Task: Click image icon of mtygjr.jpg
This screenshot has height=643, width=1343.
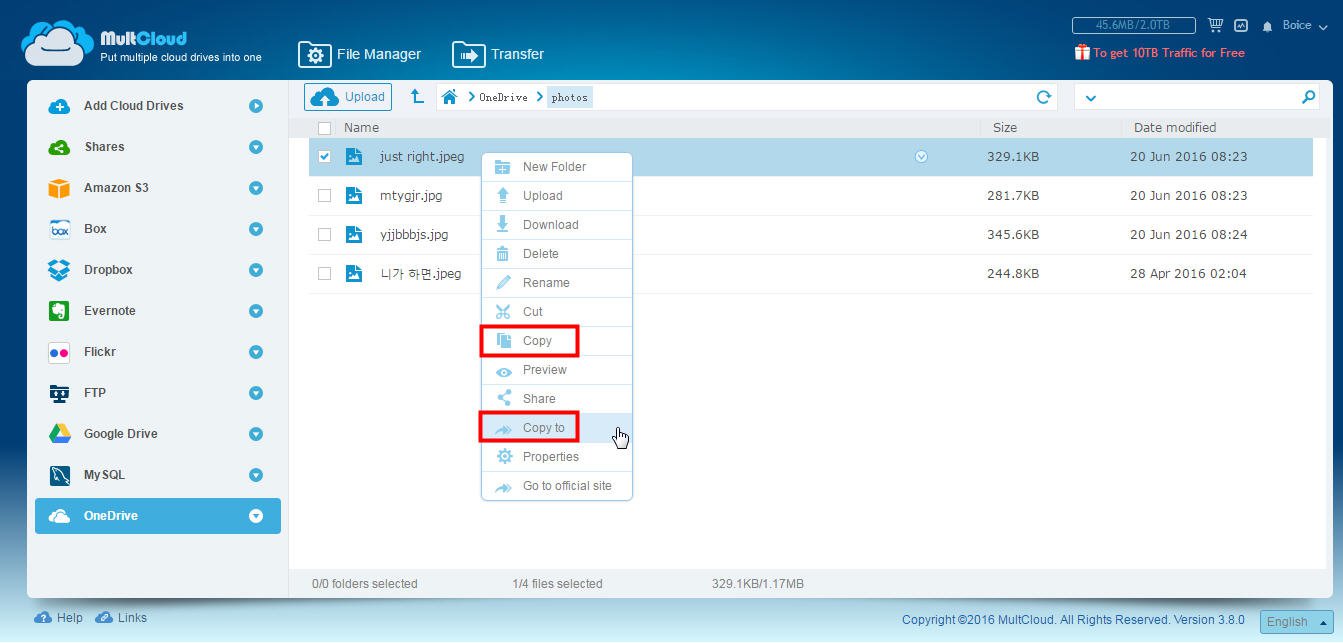Action: coord(353,196)
